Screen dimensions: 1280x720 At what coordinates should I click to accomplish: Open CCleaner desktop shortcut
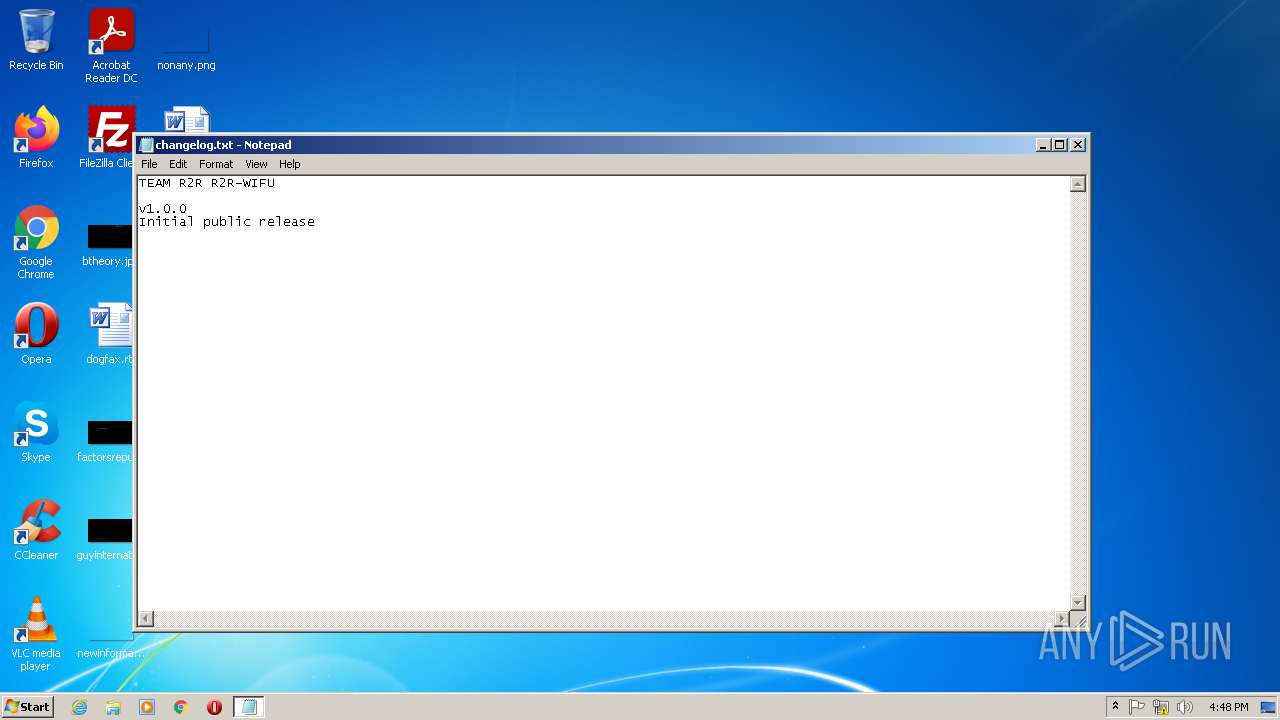coord(36,530)
